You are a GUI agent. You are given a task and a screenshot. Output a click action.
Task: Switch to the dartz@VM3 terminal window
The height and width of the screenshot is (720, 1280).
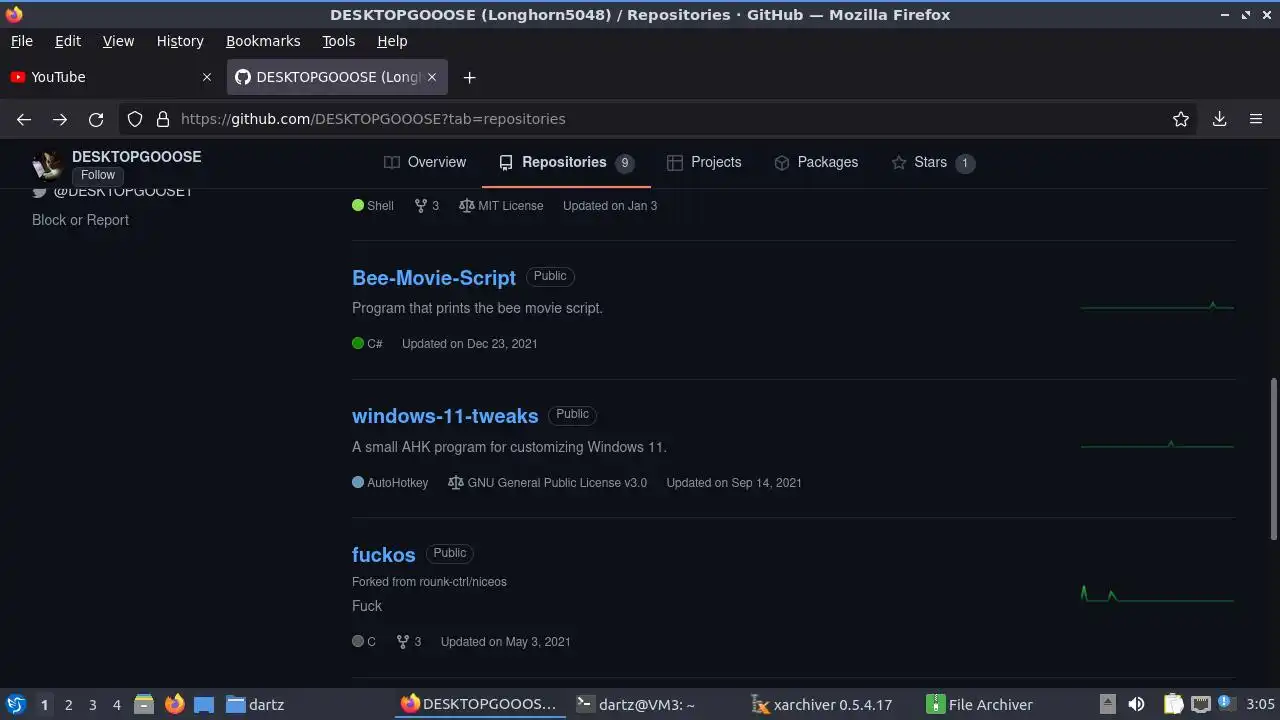click(x=636, y=705)
